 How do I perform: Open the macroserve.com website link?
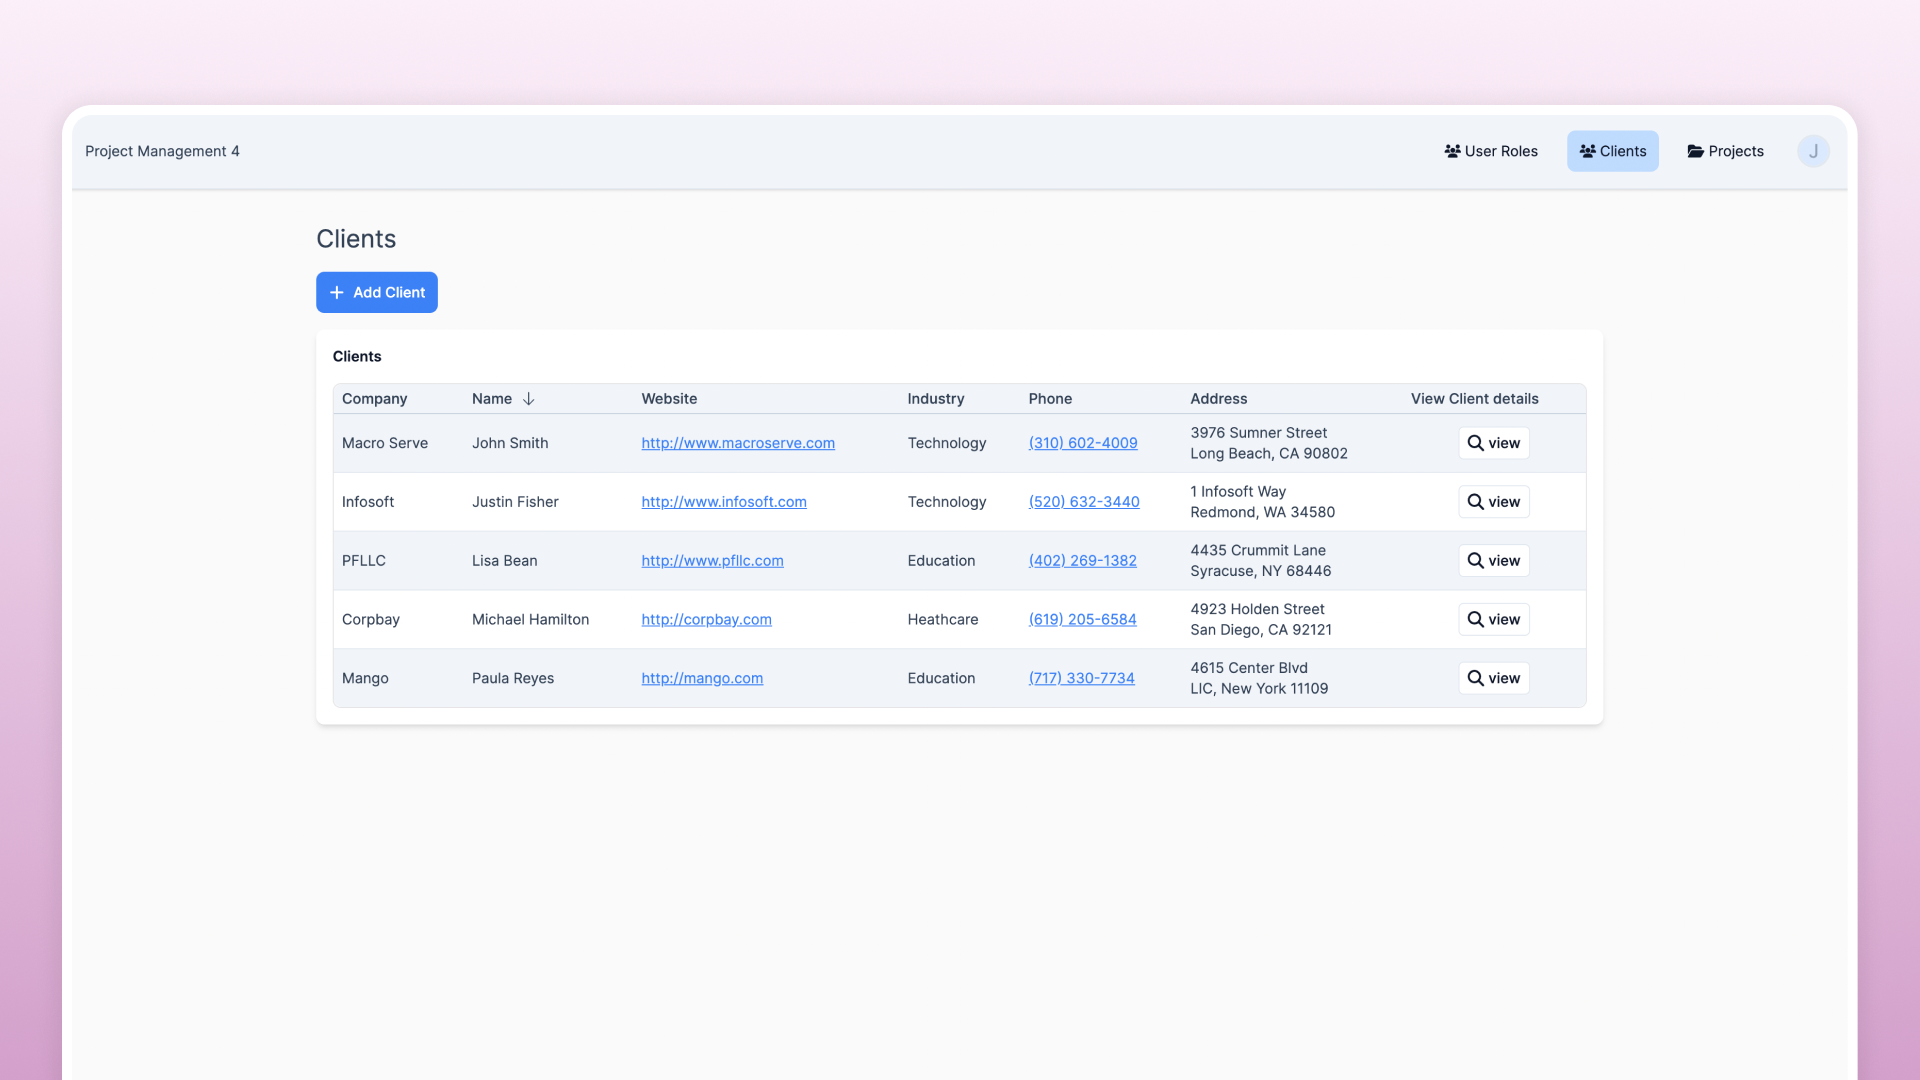737,443
